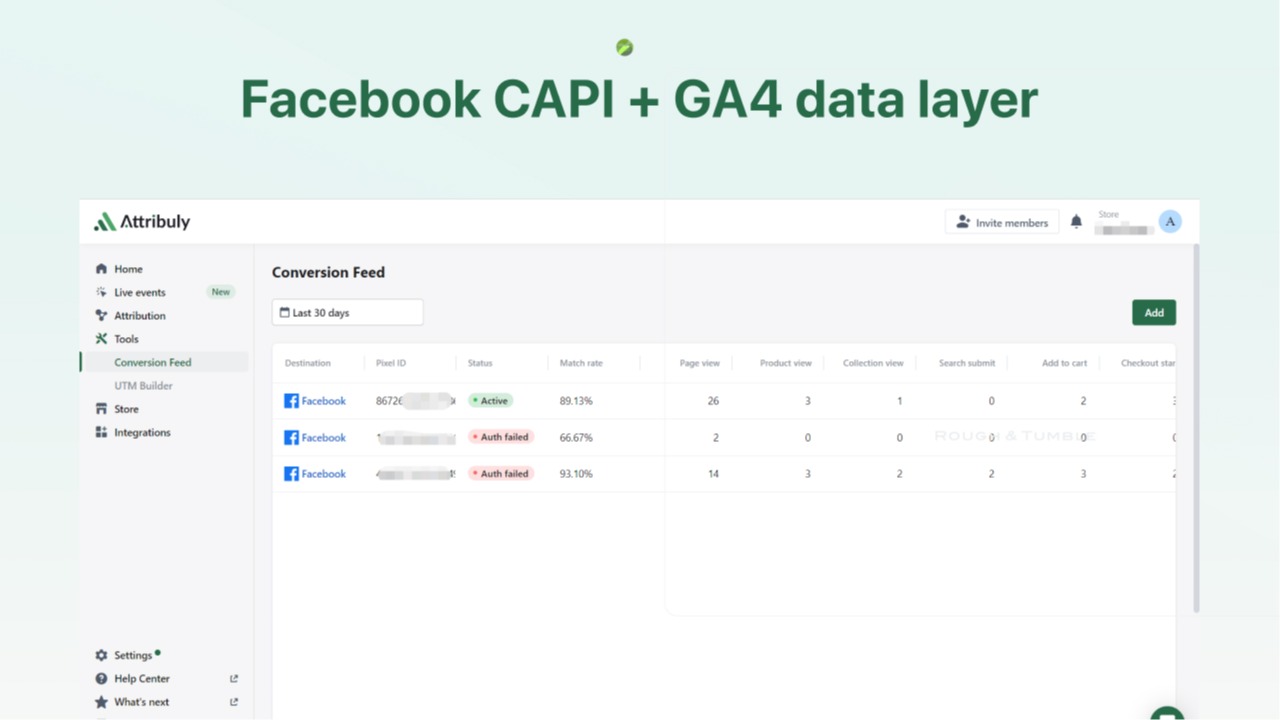Click Auth failed badge in 66.67% row

[x=501, y=437]
